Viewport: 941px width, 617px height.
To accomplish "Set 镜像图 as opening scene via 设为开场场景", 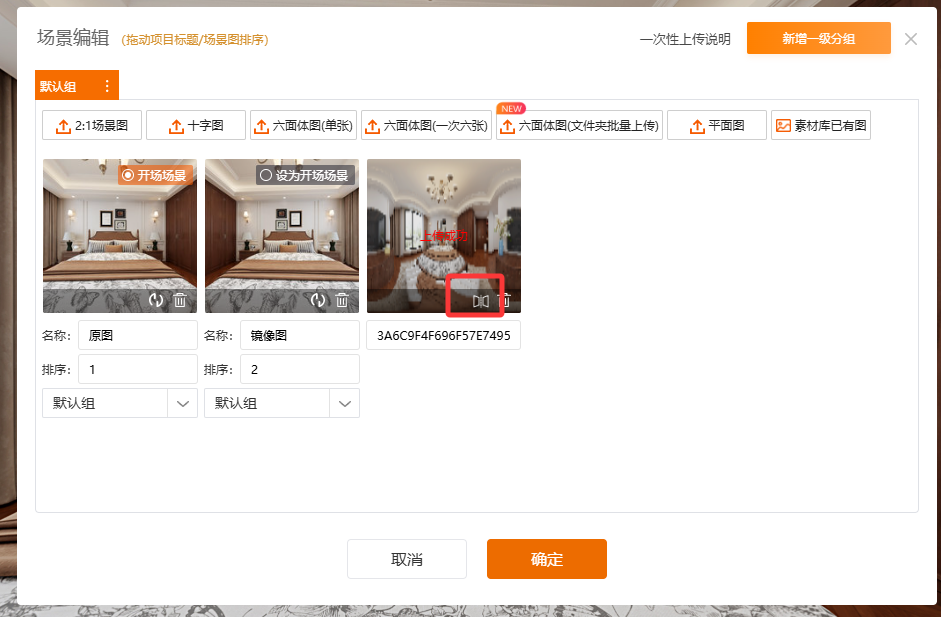I will [265, 175].
